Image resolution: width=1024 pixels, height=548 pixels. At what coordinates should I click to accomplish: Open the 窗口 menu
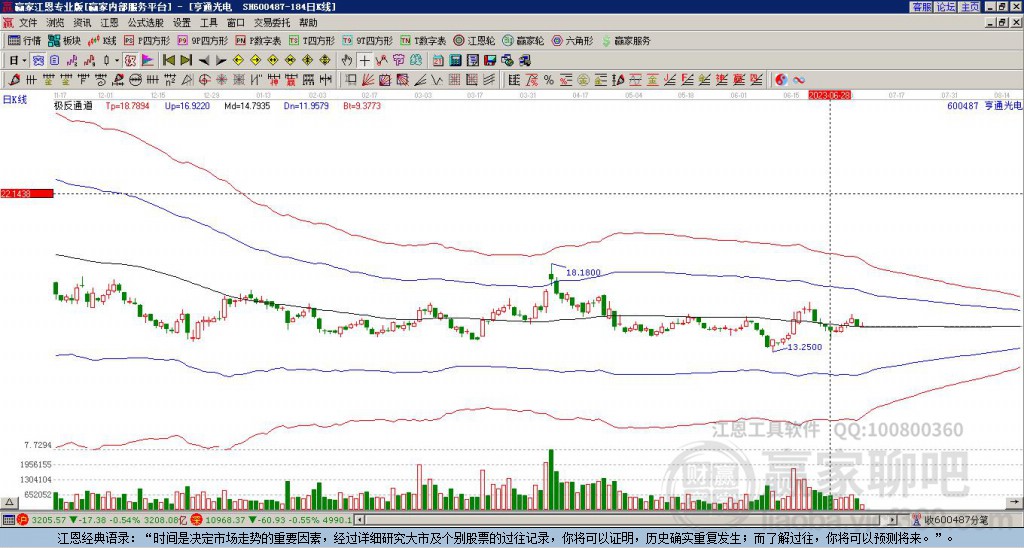click(236, 23)
